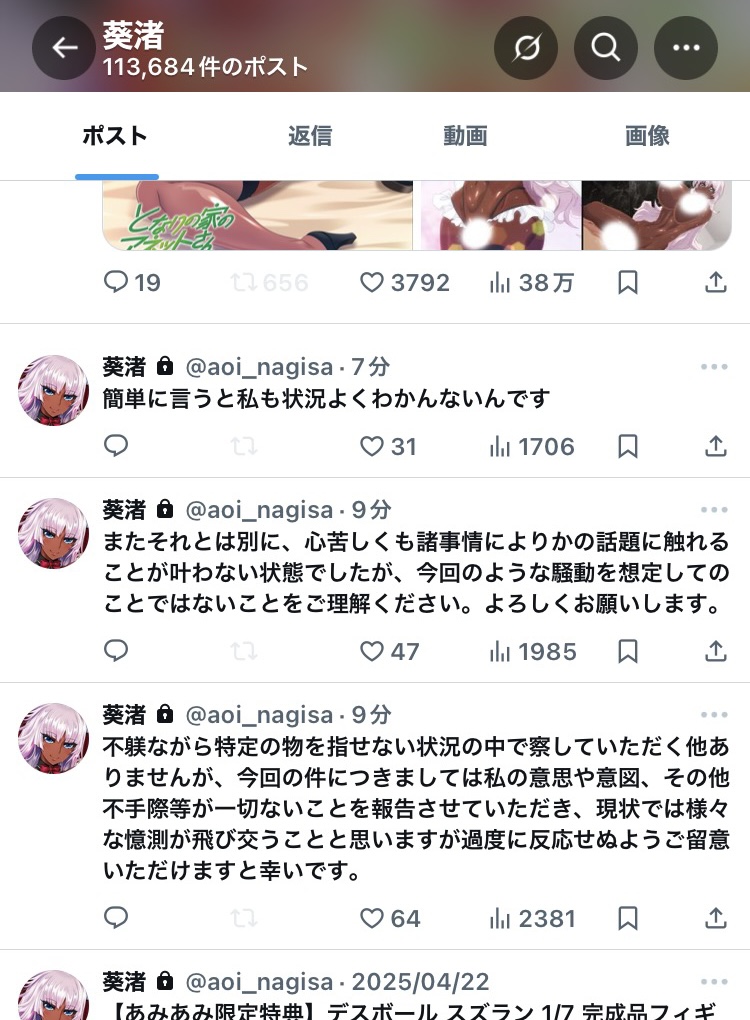Switch to the 返信 tab
The image size is (750, 1020).
(310, 136)
